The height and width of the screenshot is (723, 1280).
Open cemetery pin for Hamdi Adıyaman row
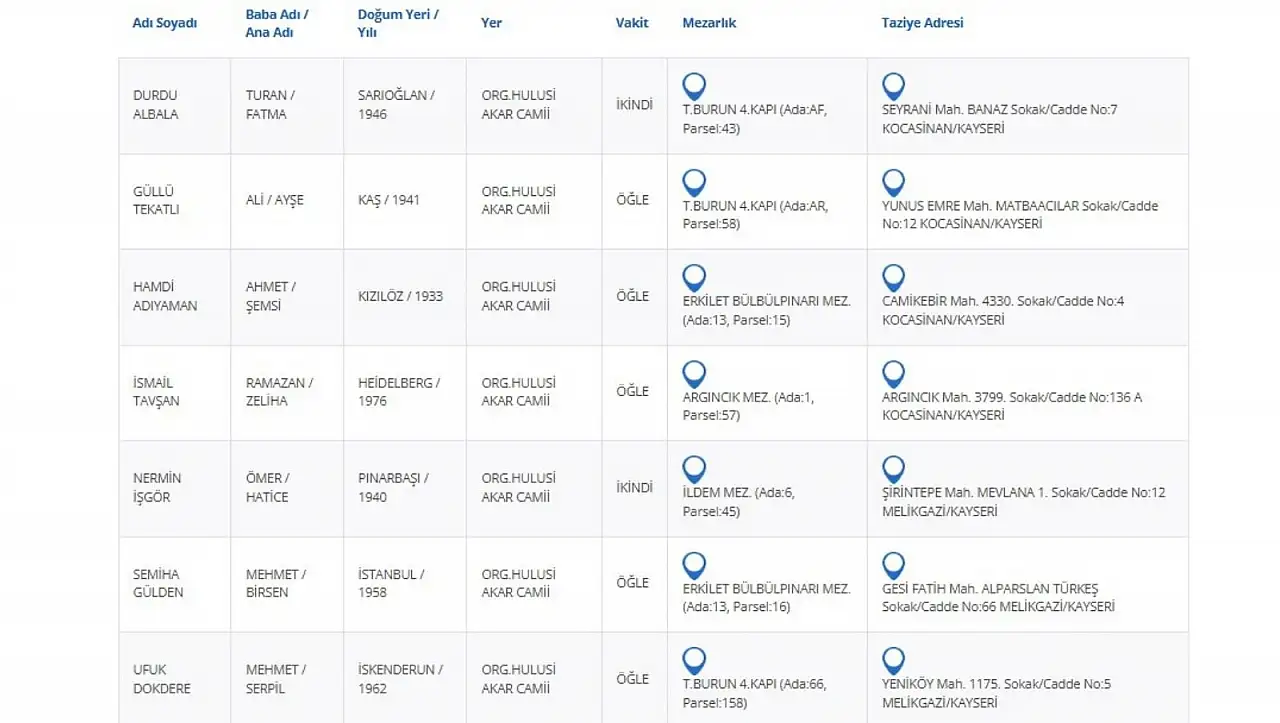694,278
